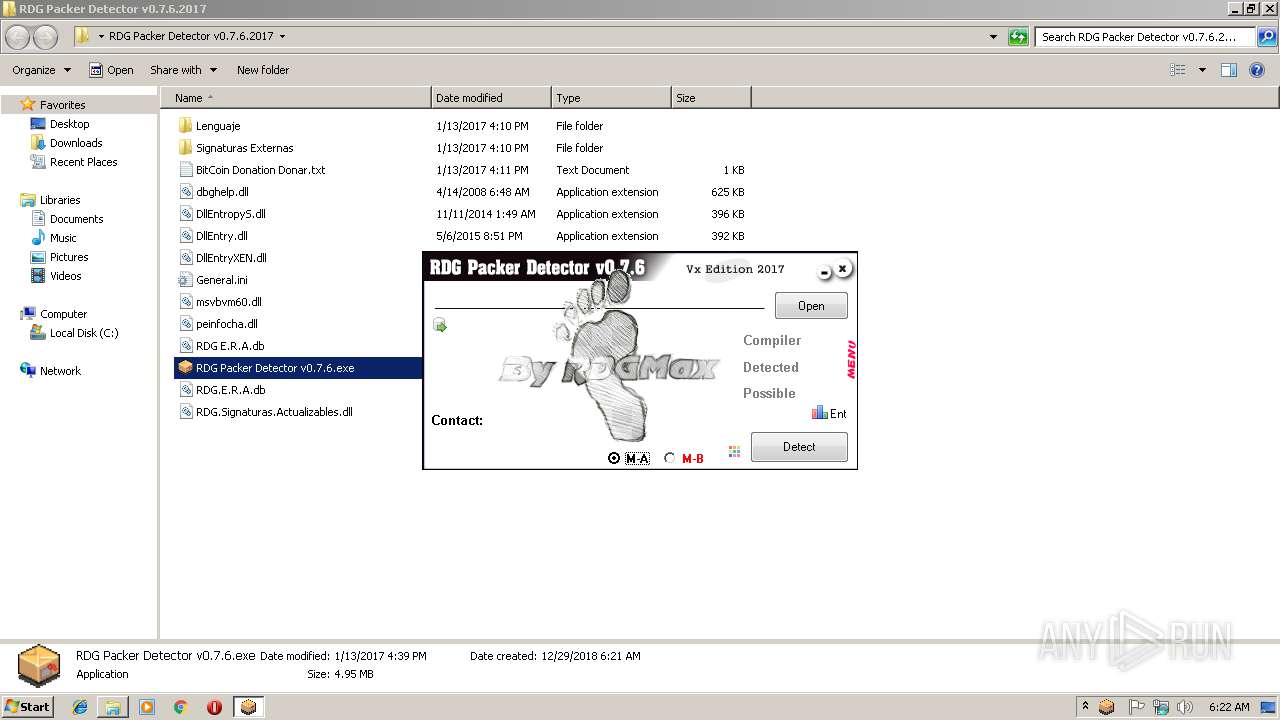Open Desktop in the Favorites sidebar
Viewport: 1280px width, 720px height.
click(69, 124)
